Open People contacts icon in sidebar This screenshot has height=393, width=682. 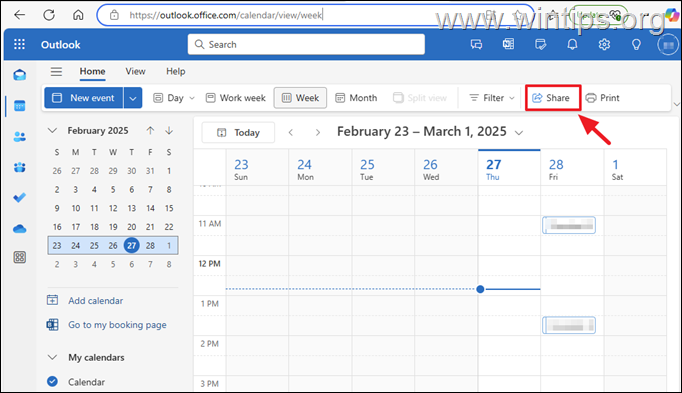click(20, 137)
